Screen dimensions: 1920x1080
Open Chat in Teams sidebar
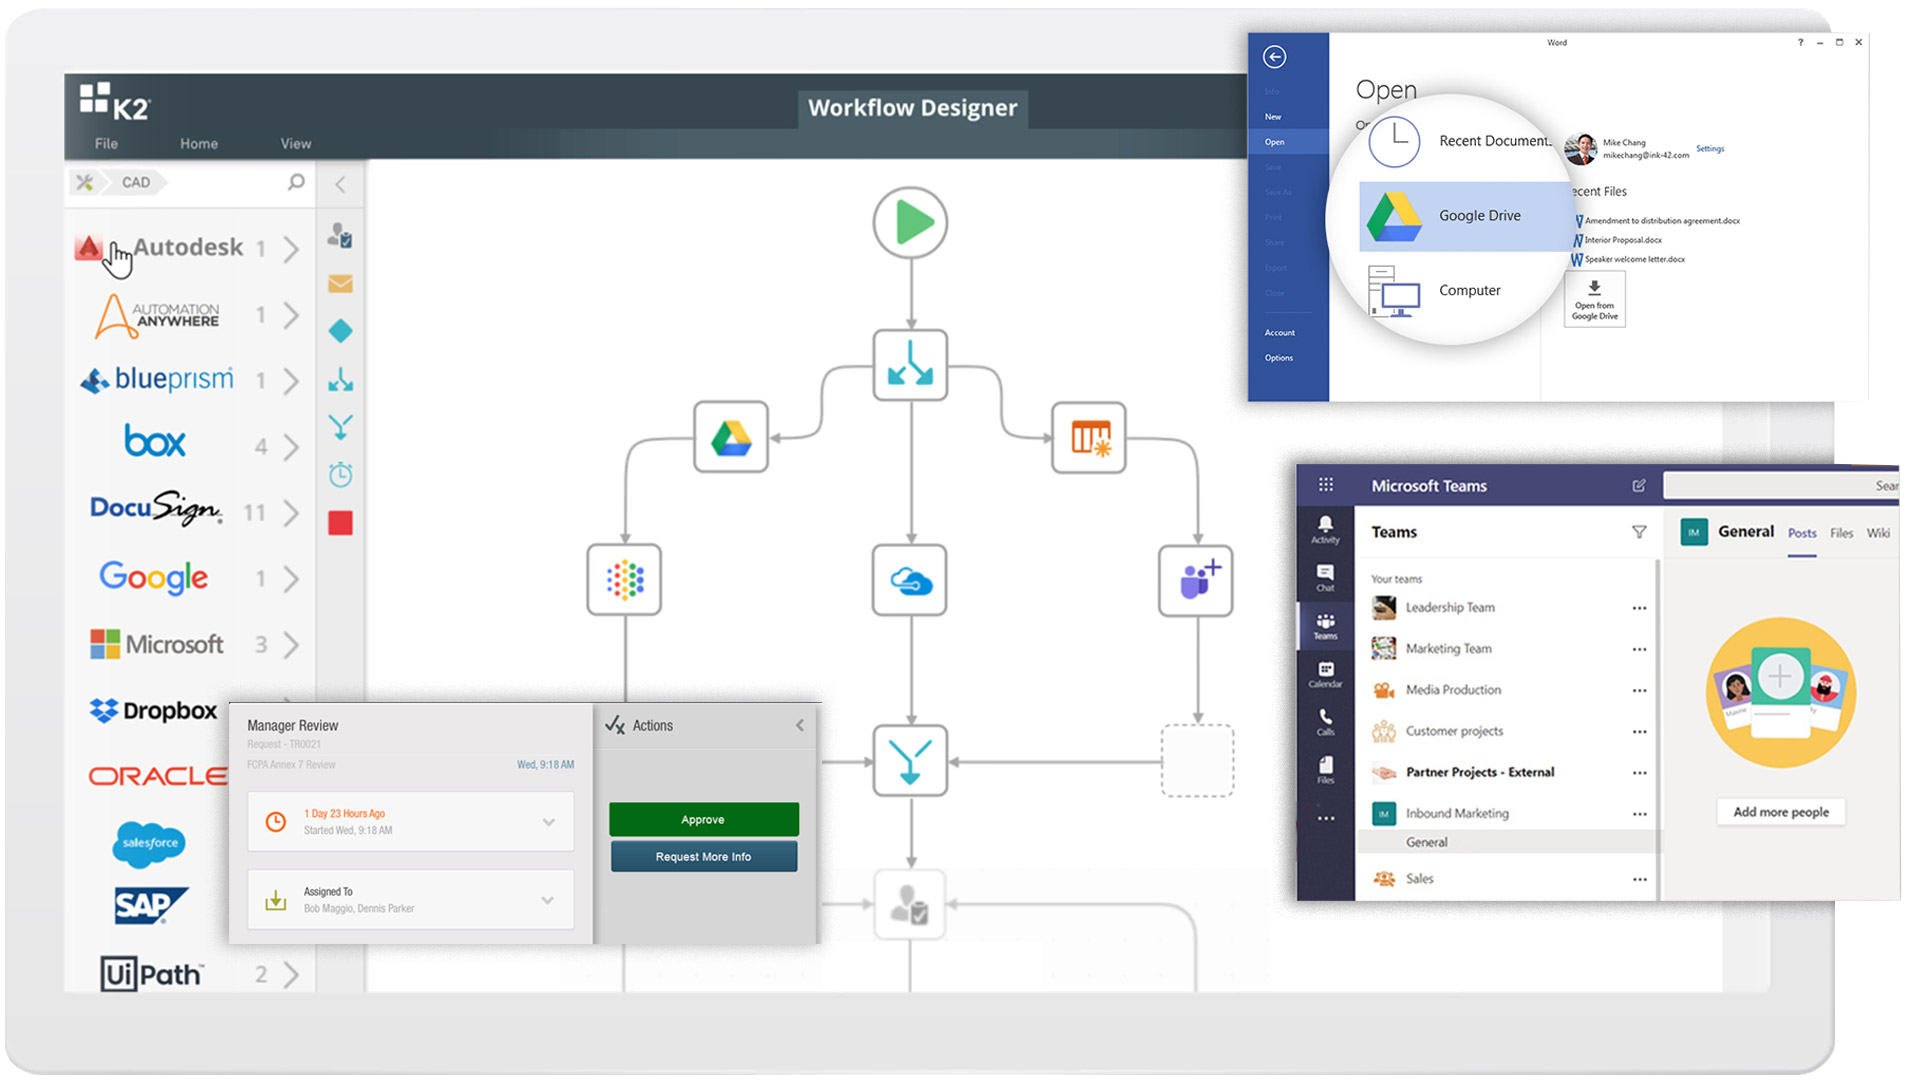click(1325, 577)
